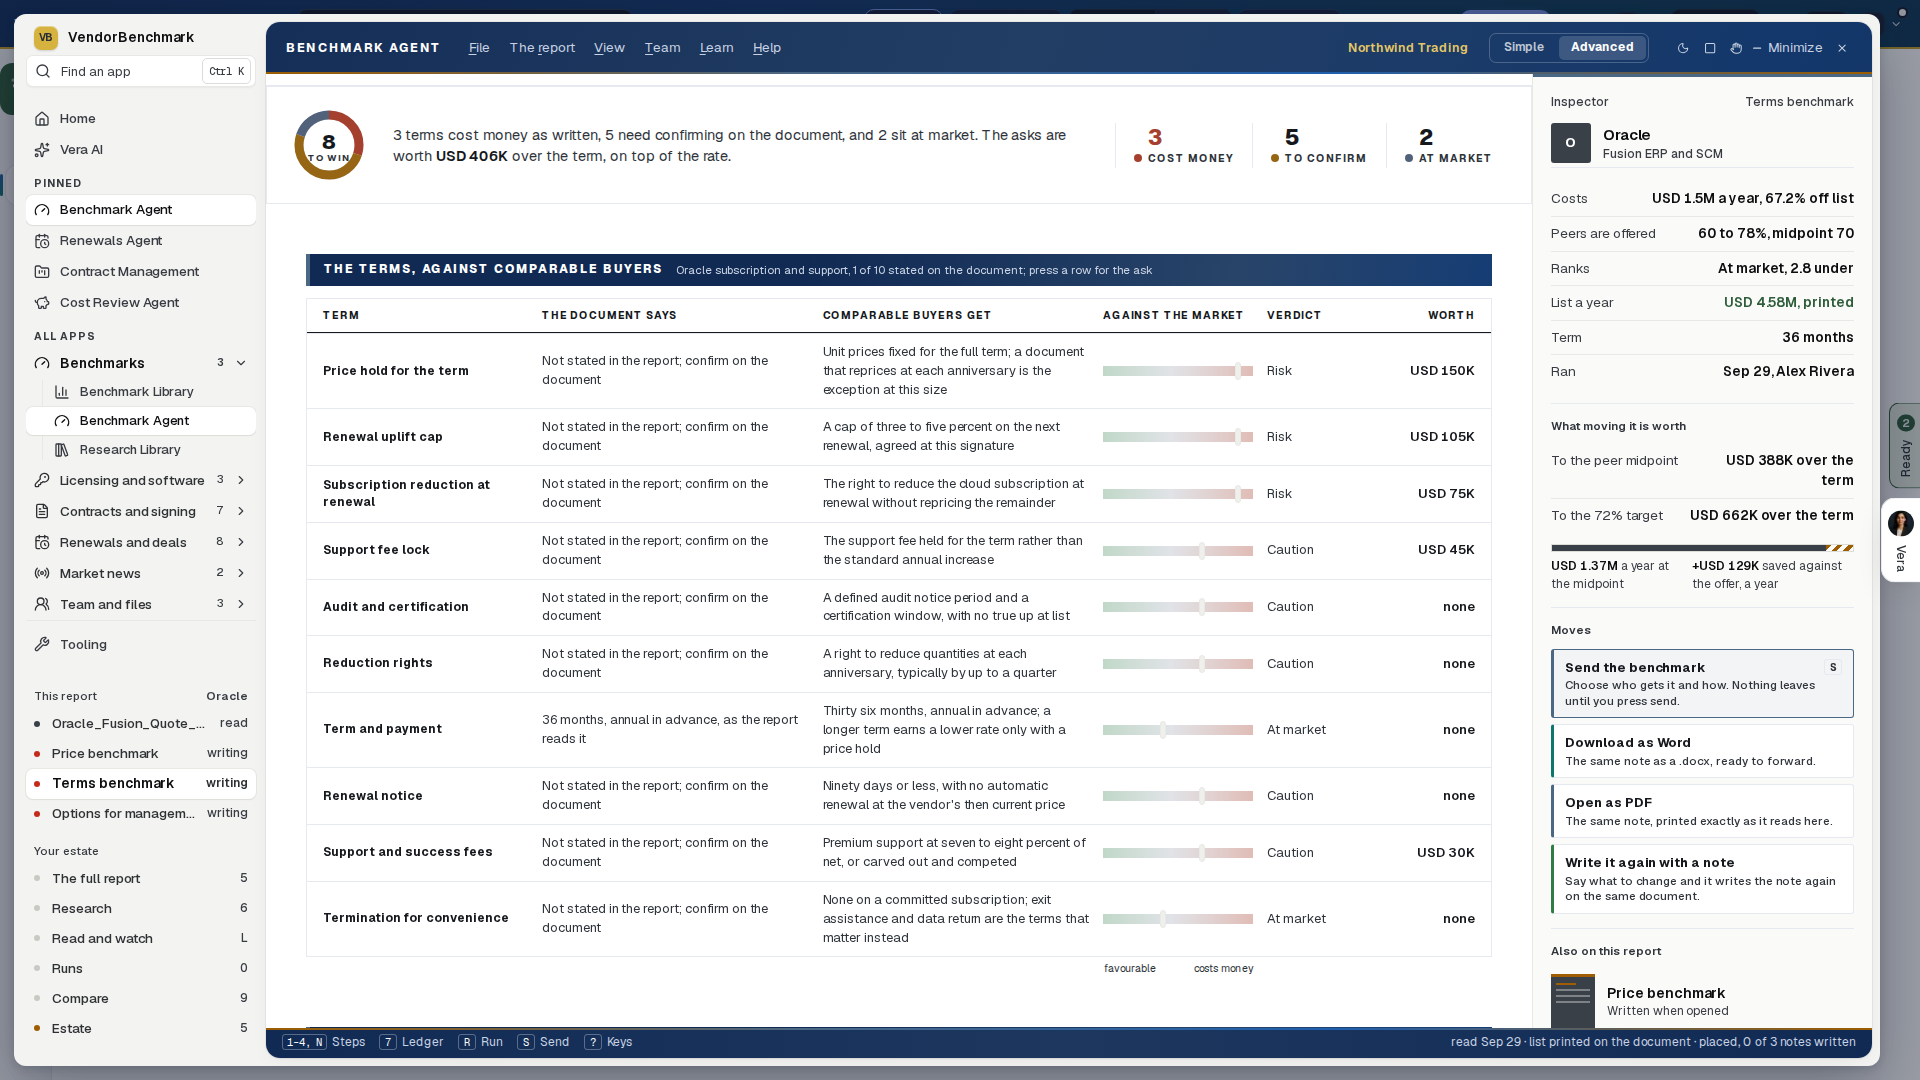
Task: Open the Team menu
Action: (662, 48)
